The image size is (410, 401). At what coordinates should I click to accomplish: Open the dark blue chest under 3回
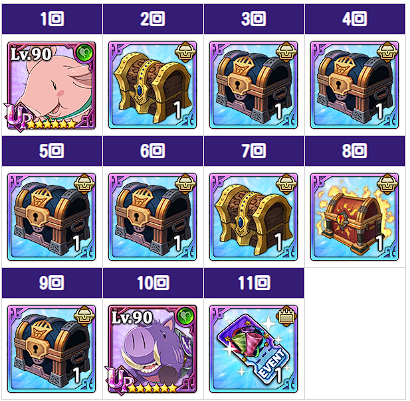(253, 85)
